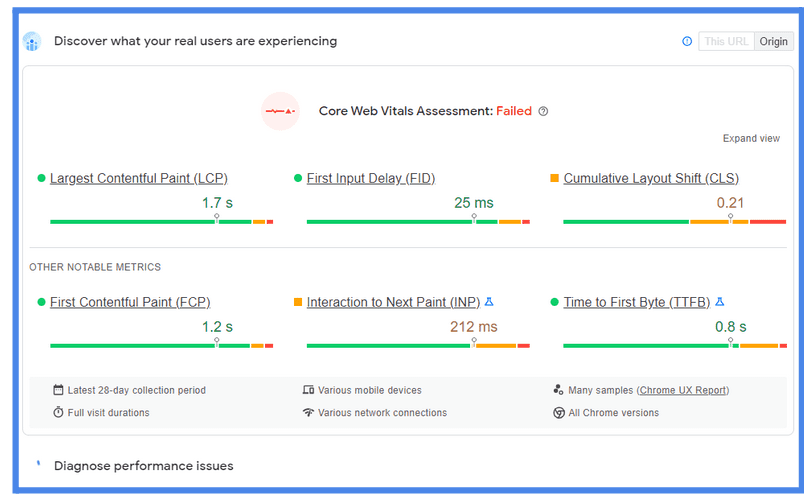
Task: Click the red segment of CLS distribution bar
Action: (768, 222)
